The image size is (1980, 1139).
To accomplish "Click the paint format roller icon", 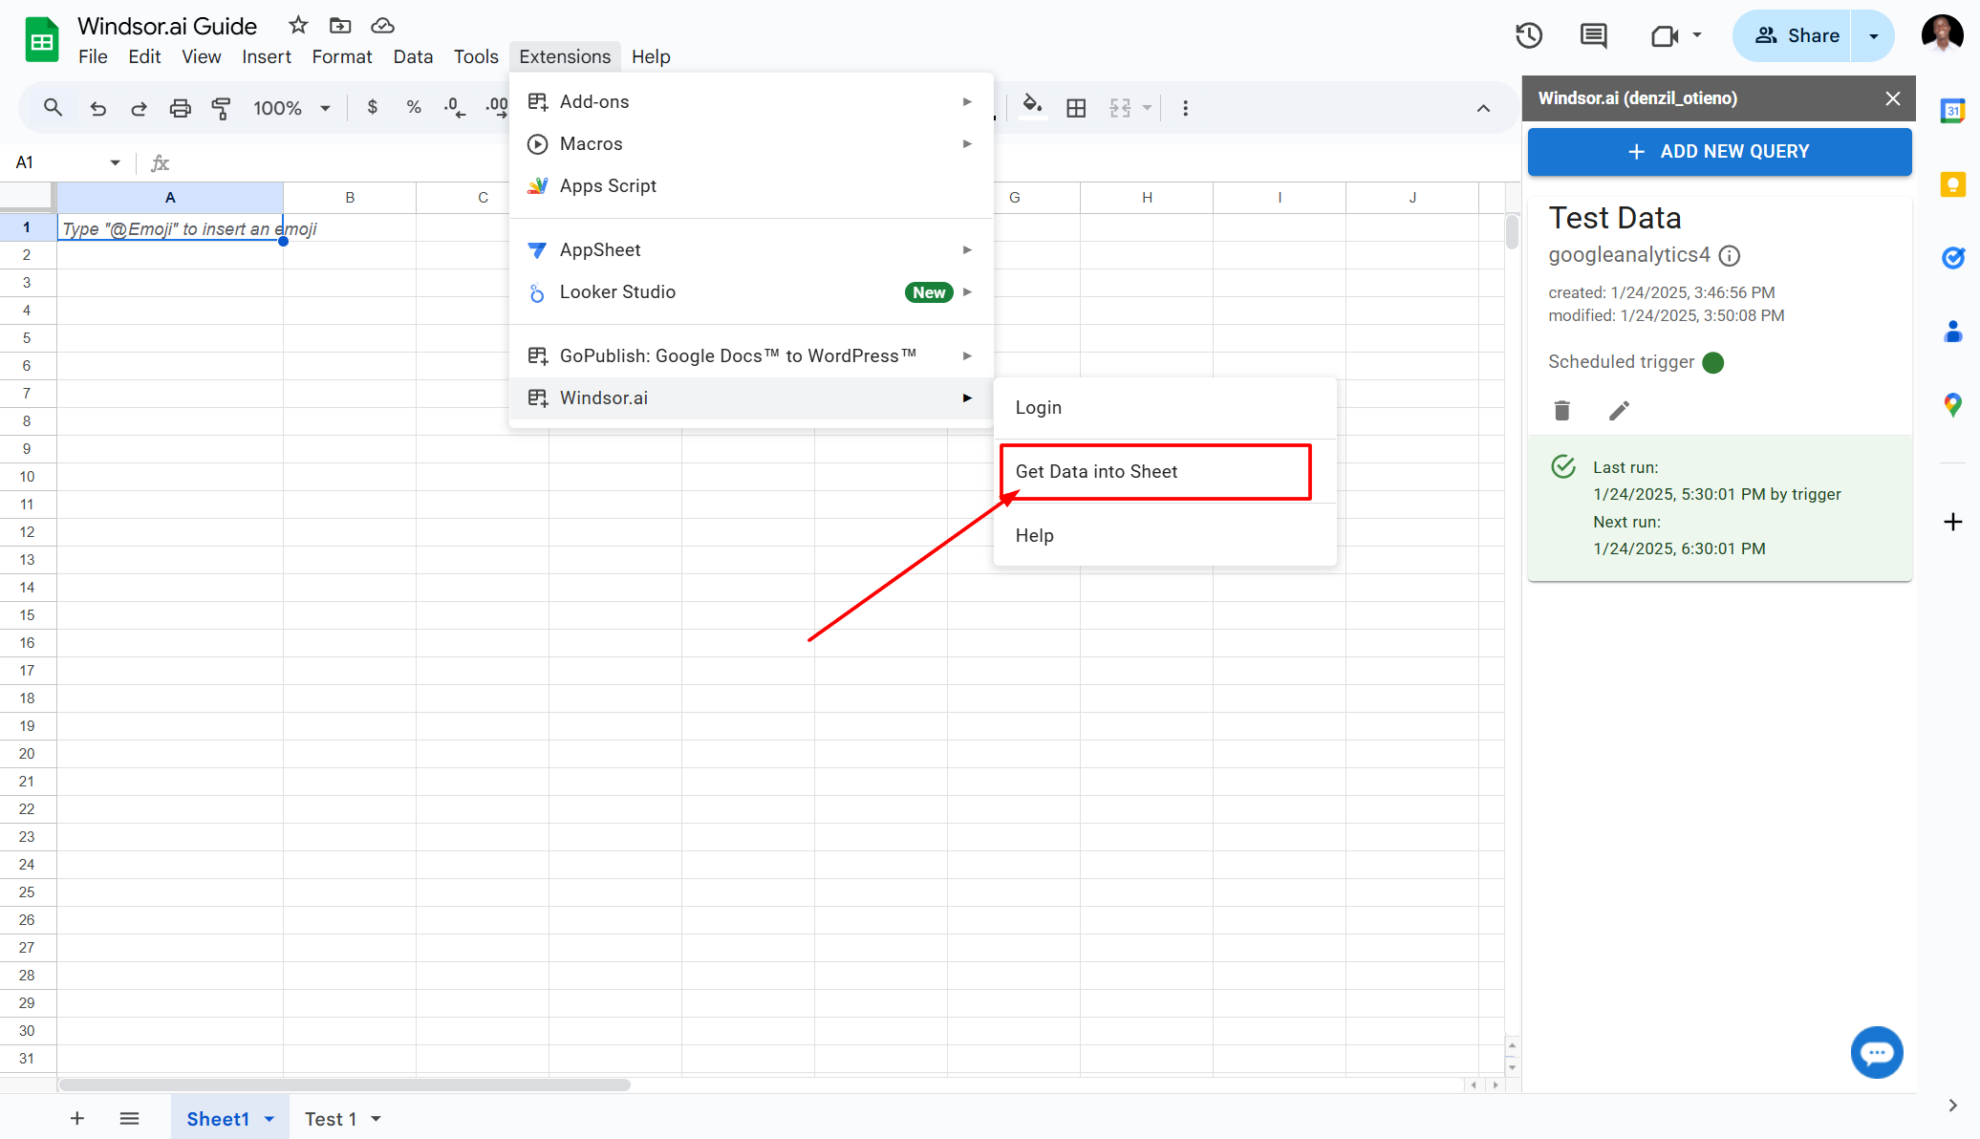I will pyautogui.click(x=221, y=108).
